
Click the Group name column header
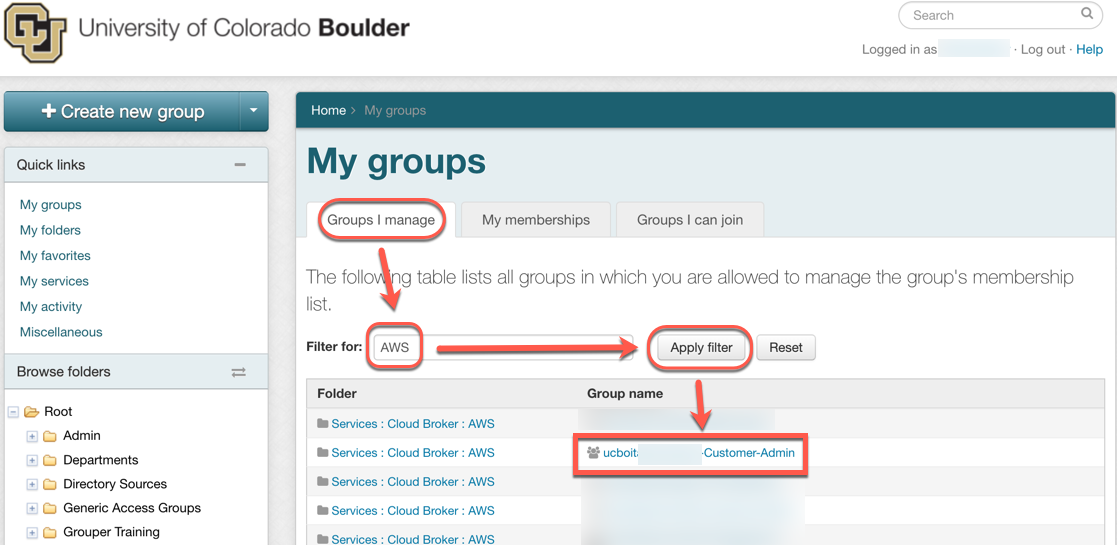tap(625, 393)
